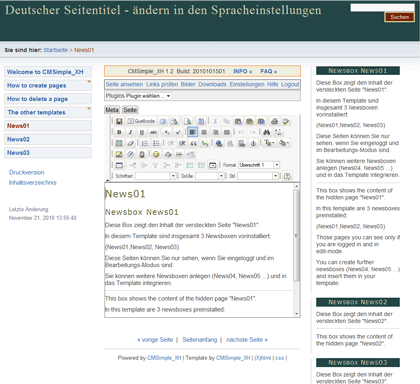
Task: Open Links prüfen menu item
Action: pyautogui.click(x=162, y=85)
